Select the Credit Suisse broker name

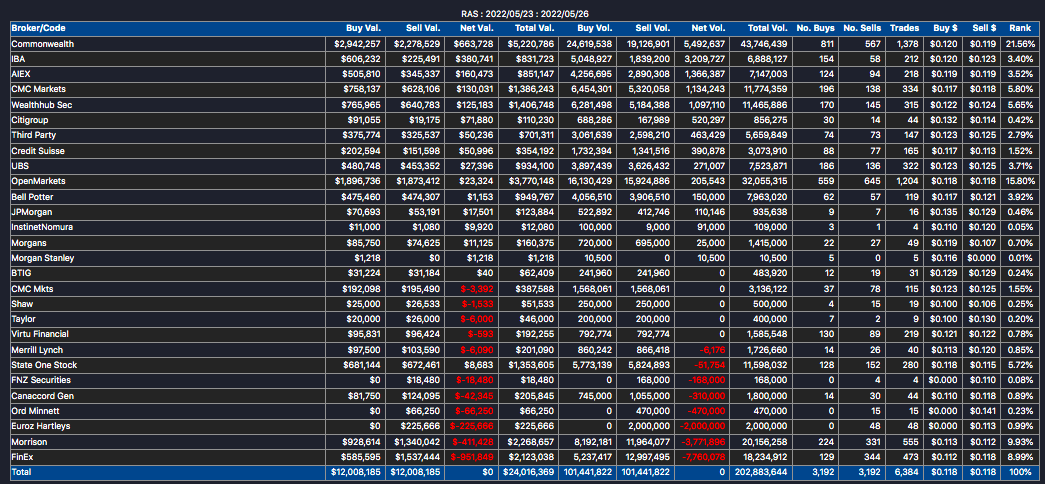tap(38, 151)
